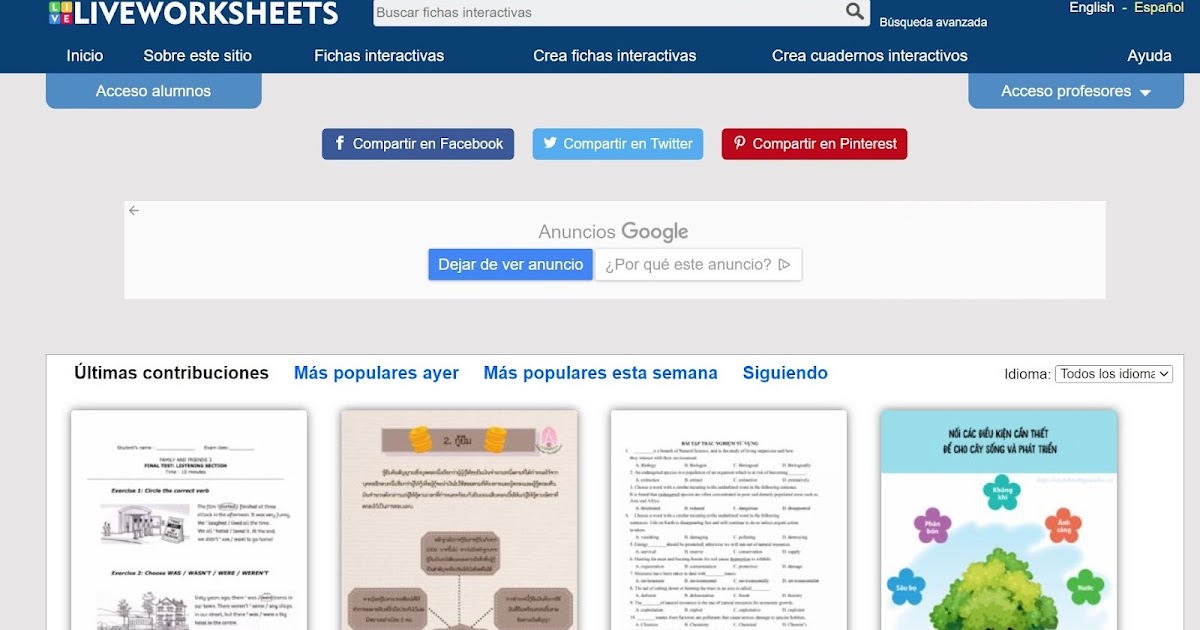Click the ad back arrow icon
The image size is (1200, 630).
tap(134, 211)
